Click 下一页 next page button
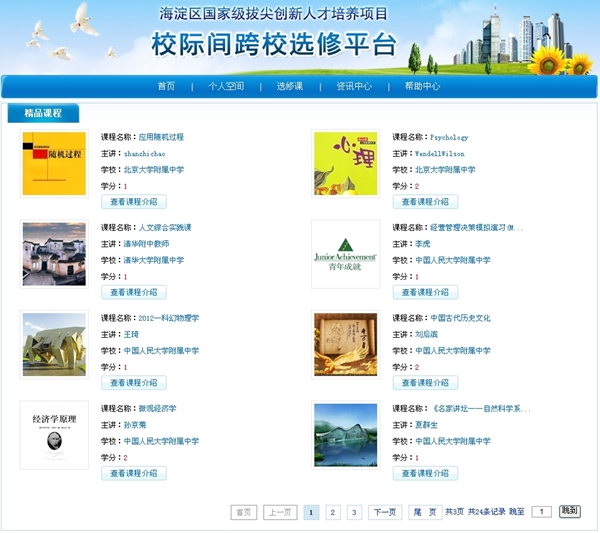This screenshot has width=600, height=533. click(x=385, y=512)
